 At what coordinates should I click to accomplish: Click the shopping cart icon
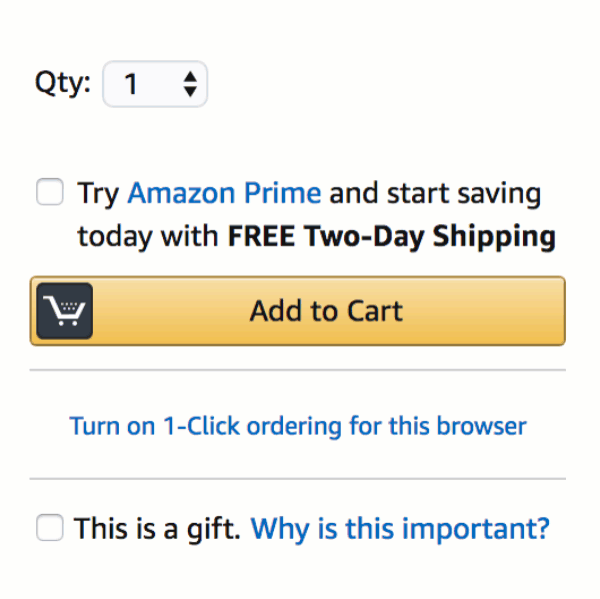[x=64, y=310]
